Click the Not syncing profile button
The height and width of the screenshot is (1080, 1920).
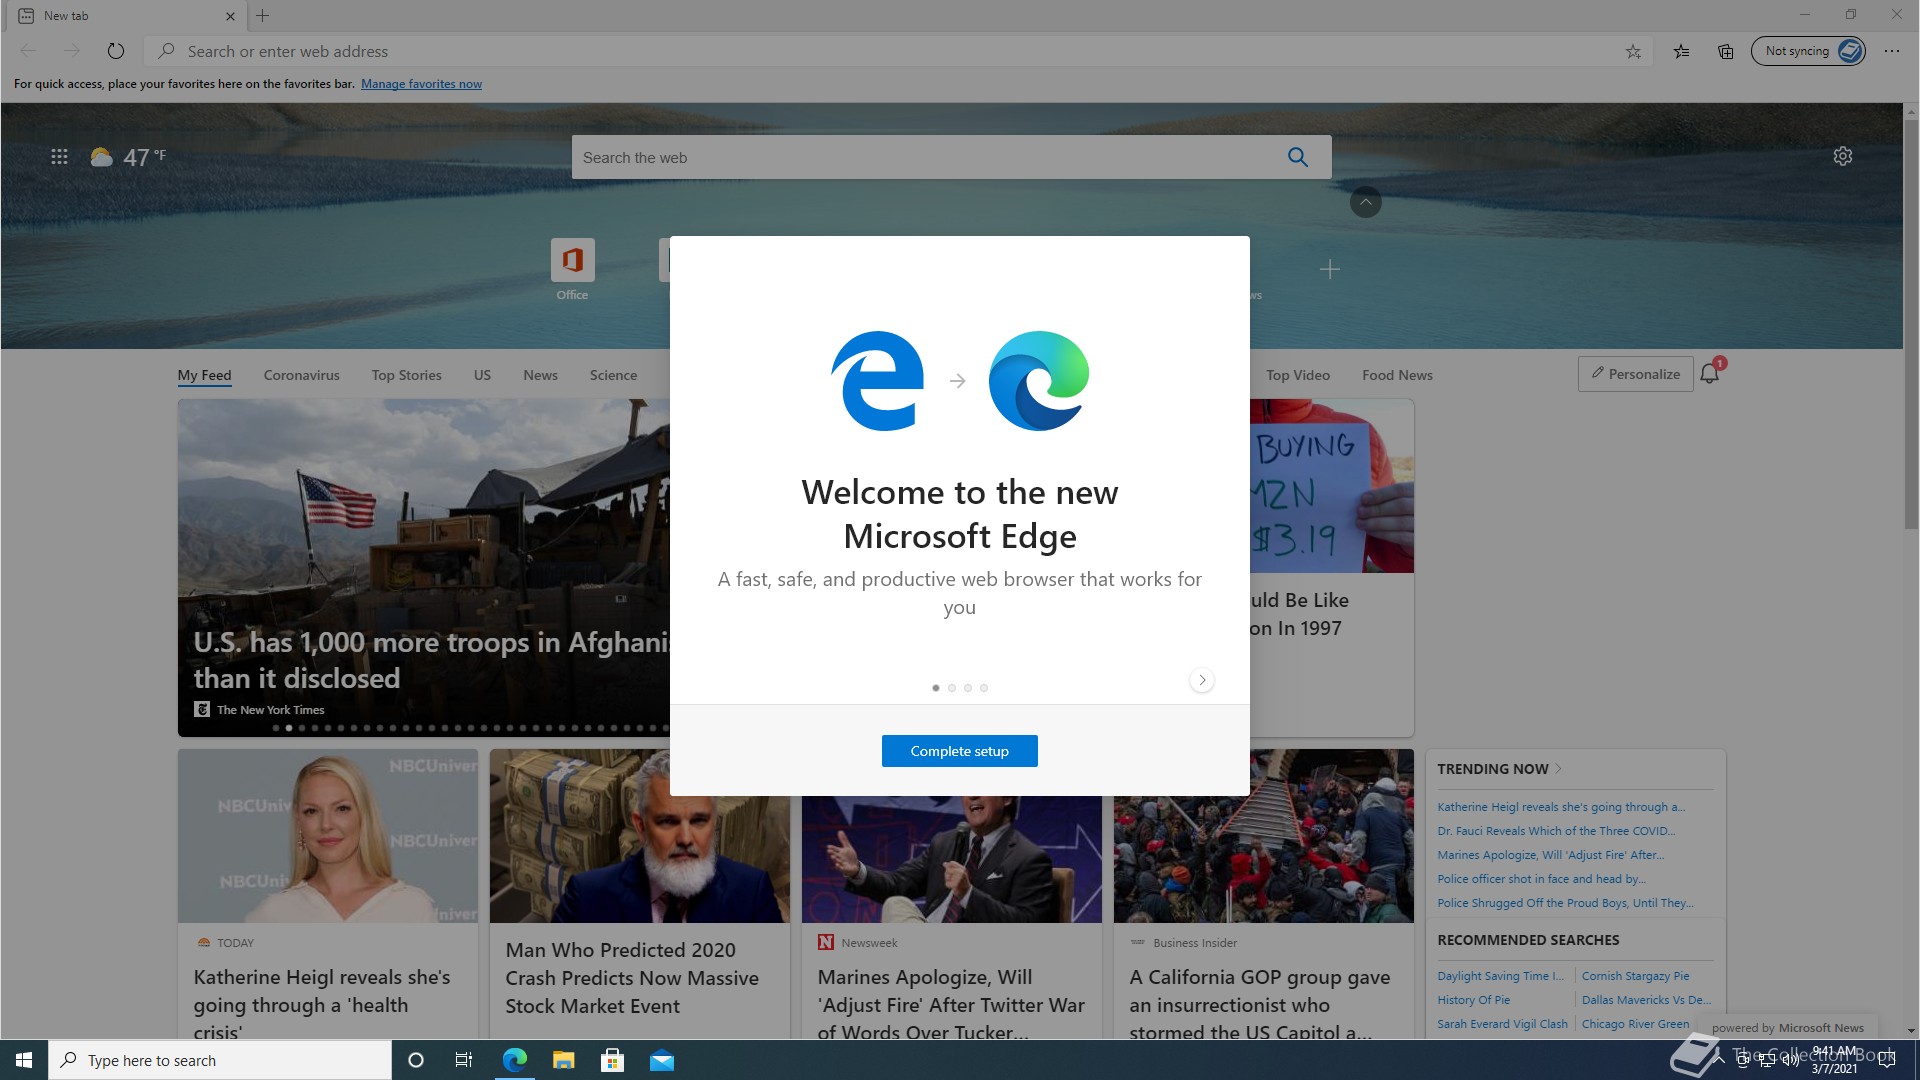(x=1808, y=51)
